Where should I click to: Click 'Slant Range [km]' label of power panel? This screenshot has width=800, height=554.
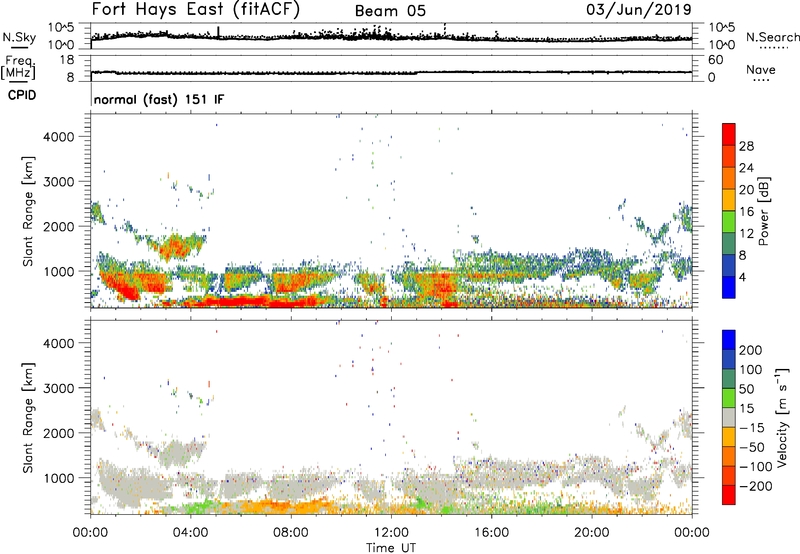(x=28, y=211)
